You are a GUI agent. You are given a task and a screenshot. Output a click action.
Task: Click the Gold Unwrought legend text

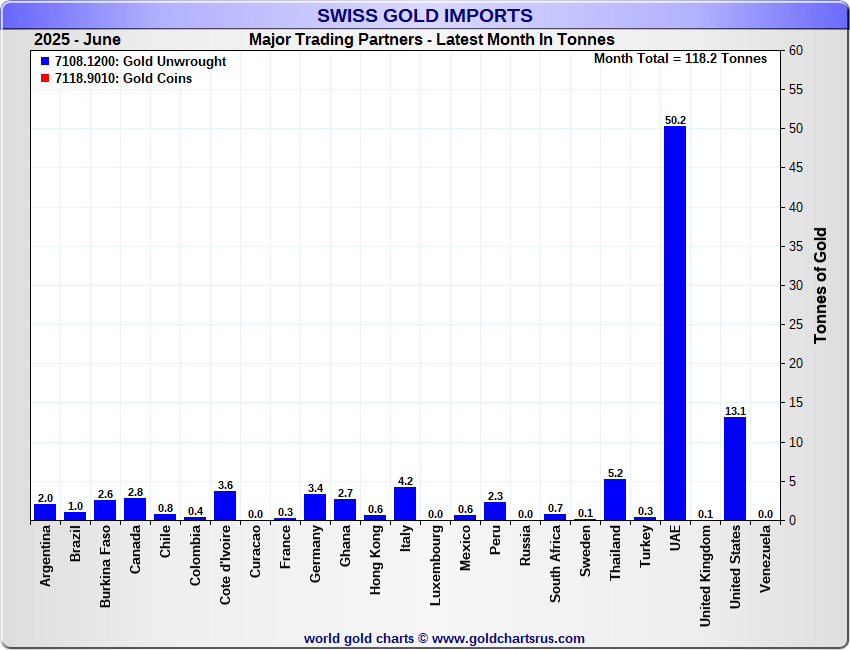(x=139, y=62)
